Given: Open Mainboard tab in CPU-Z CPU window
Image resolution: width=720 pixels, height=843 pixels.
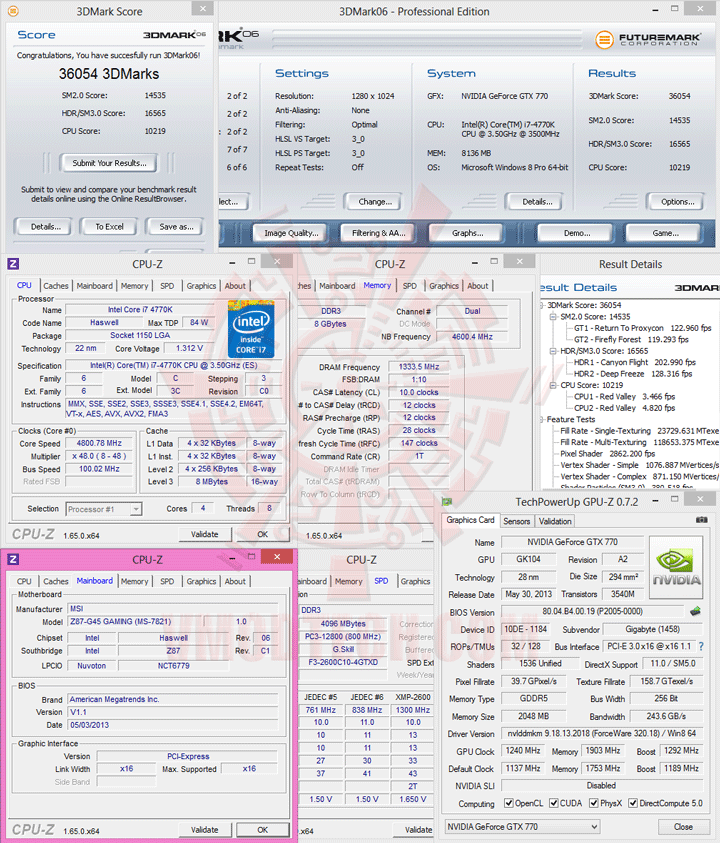Looking at the screenshot, I should 94,286.
